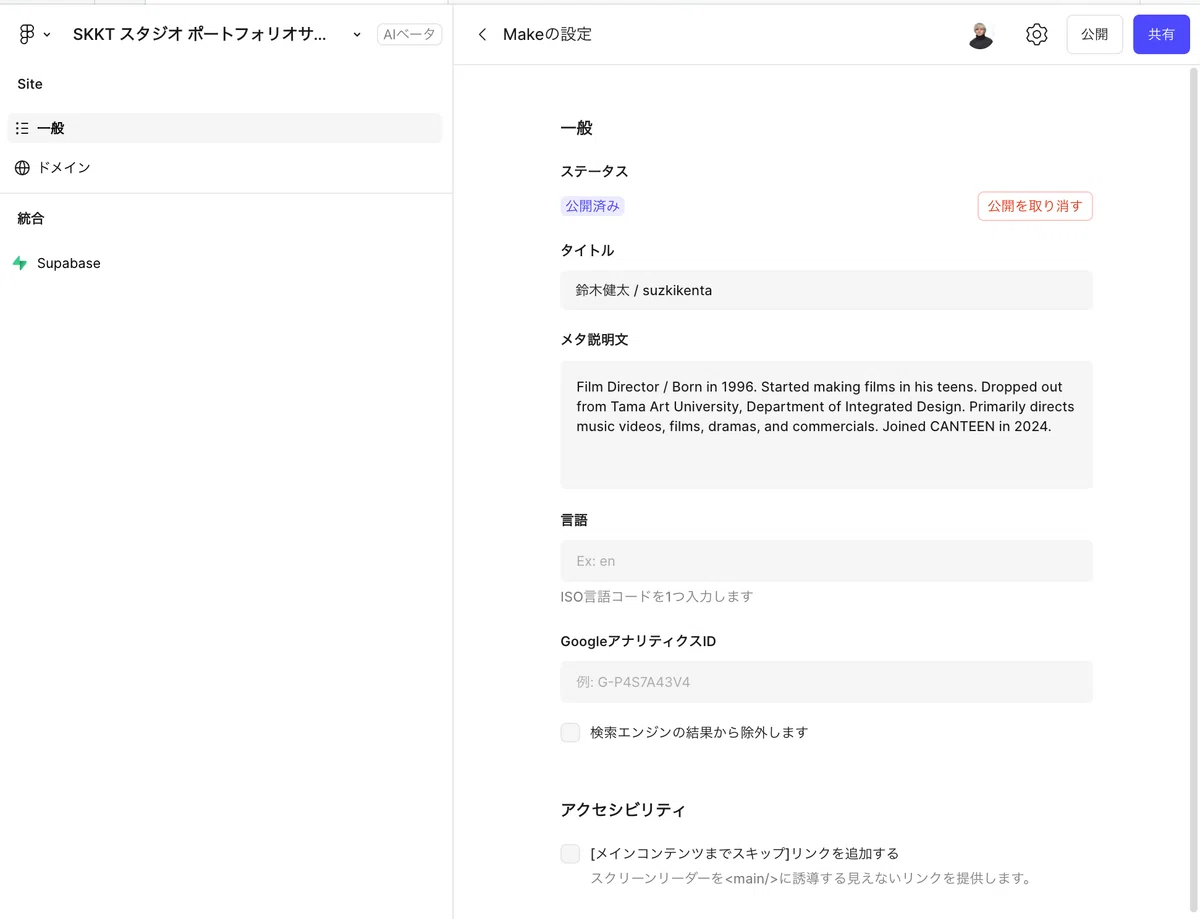1200x919 pixels.
Task: Select the 一般 settings section
Action: (225, 128)
